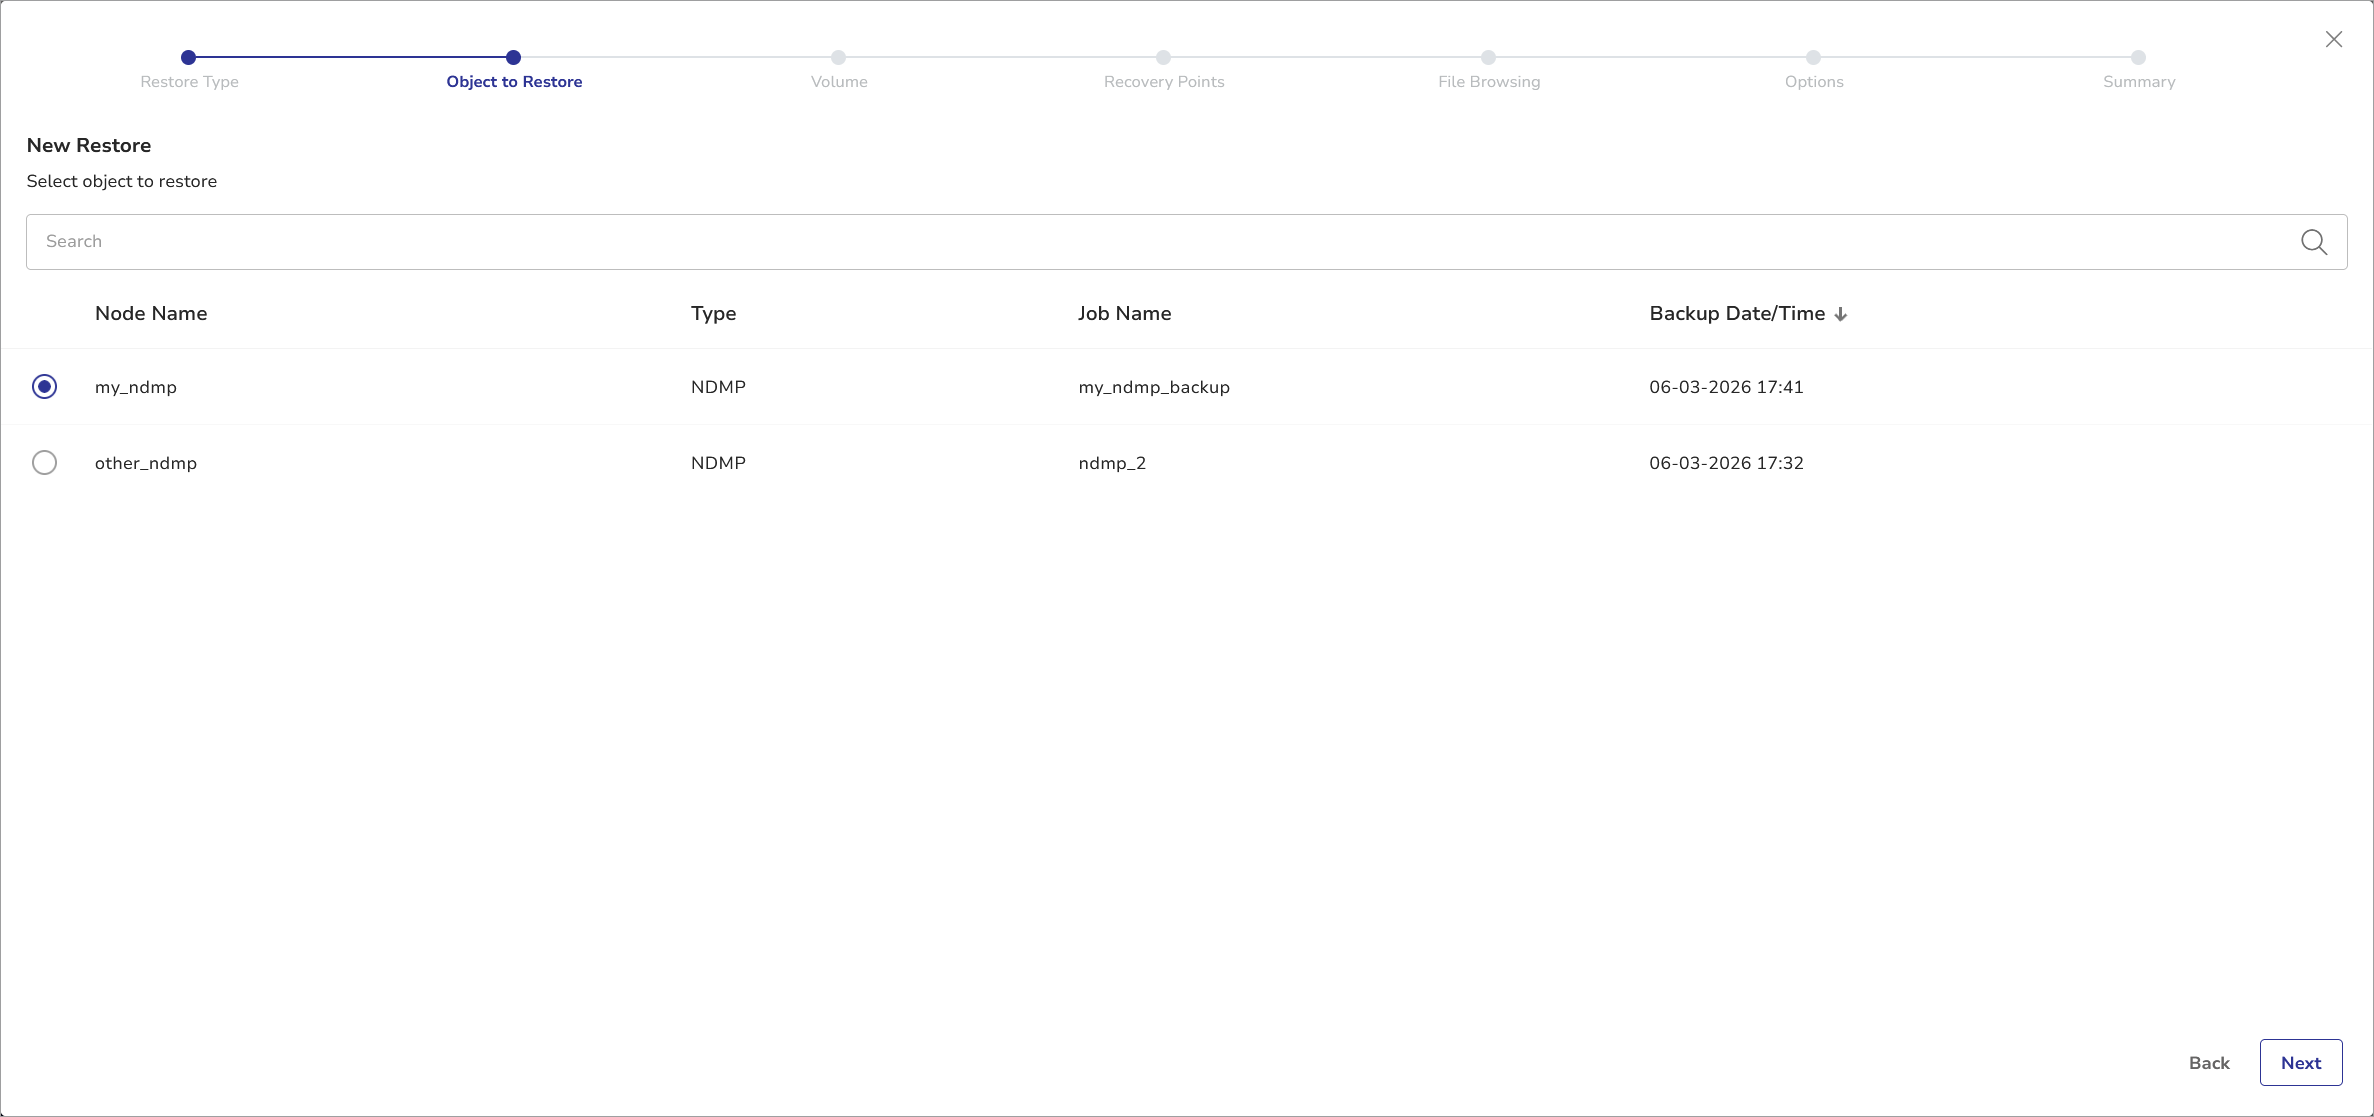Toggle Backup Date/Time sort arrow
Image resolution: width=2374 pixels, height=1117 pixels.
(1840, 314)
